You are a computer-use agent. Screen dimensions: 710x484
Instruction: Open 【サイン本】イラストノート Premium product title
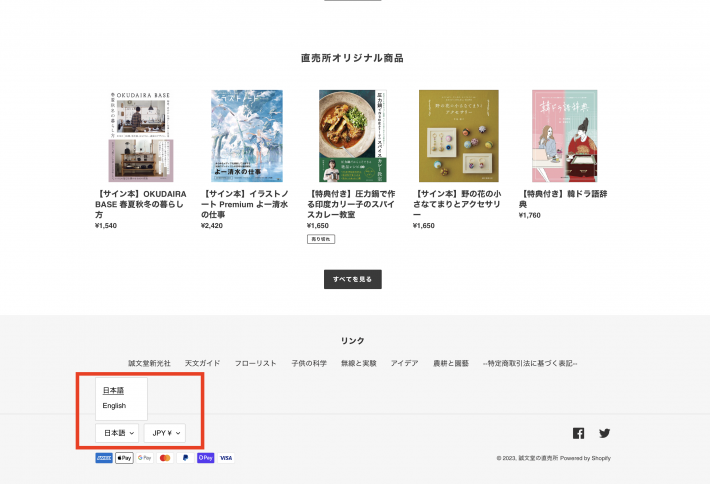[x=245, y=204]
